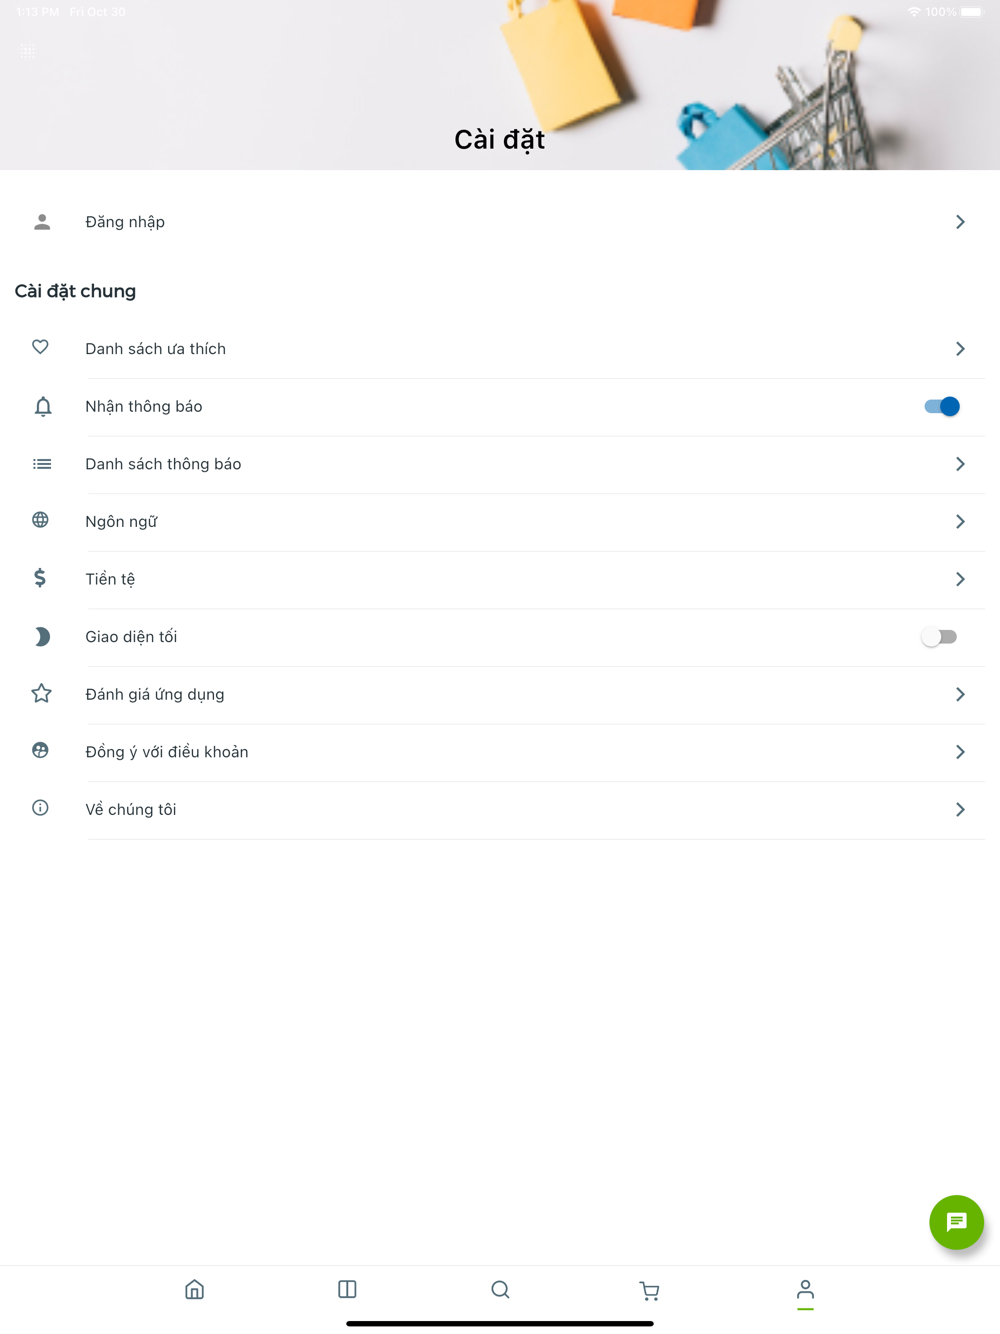
Task: Expand Đăng nhập using its chevron
Action: [x=960, y=222]
